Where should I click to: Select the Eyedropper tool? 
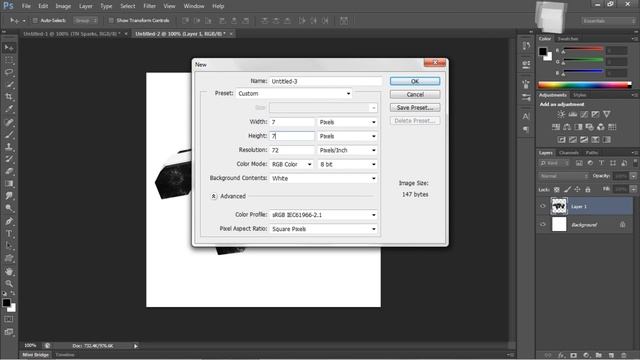(x=9, y=109)
